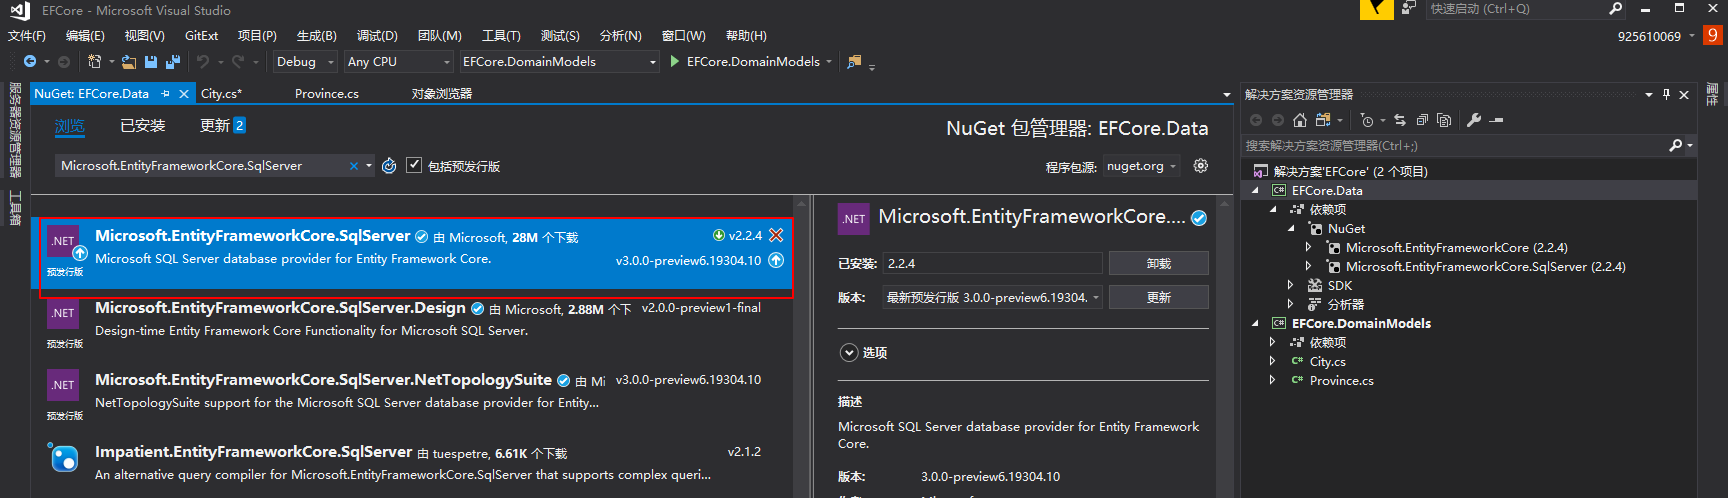Clear the NuGet search text with X
This screenshot has width=1728, height=498.
354,166
